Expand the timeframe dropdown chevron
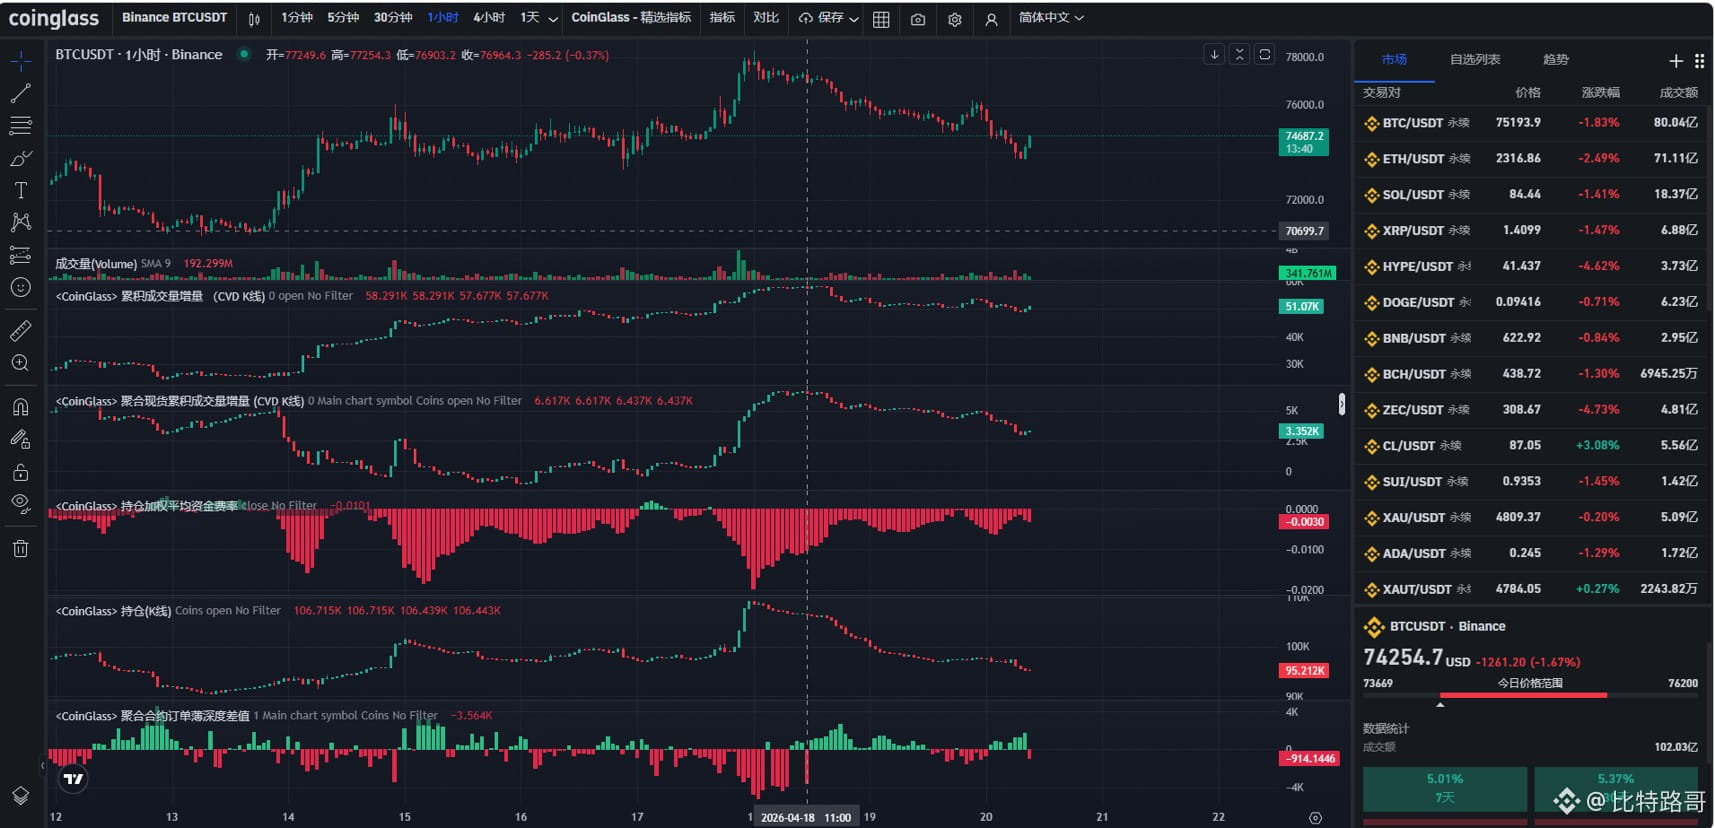The height and width of the screenshot is (828, 1715). (x=553, y=19)
